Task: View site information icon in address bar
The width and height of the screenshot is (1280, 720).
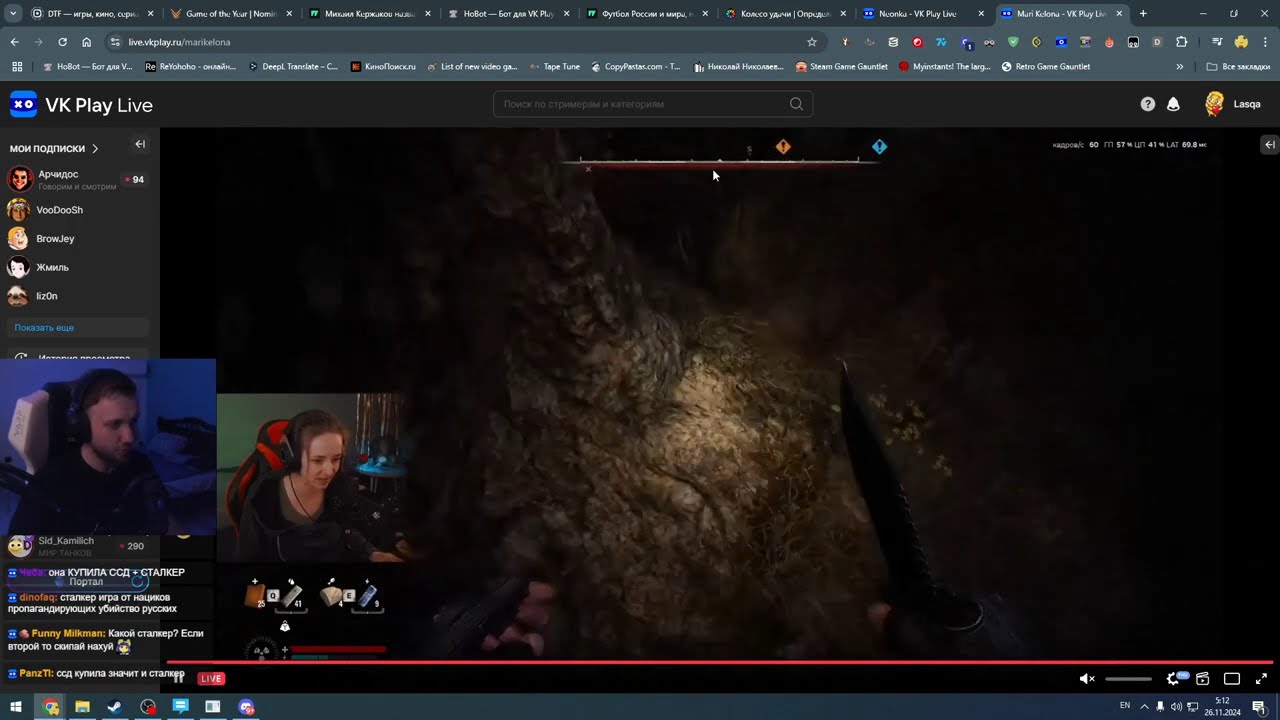Action: point(115,42)
